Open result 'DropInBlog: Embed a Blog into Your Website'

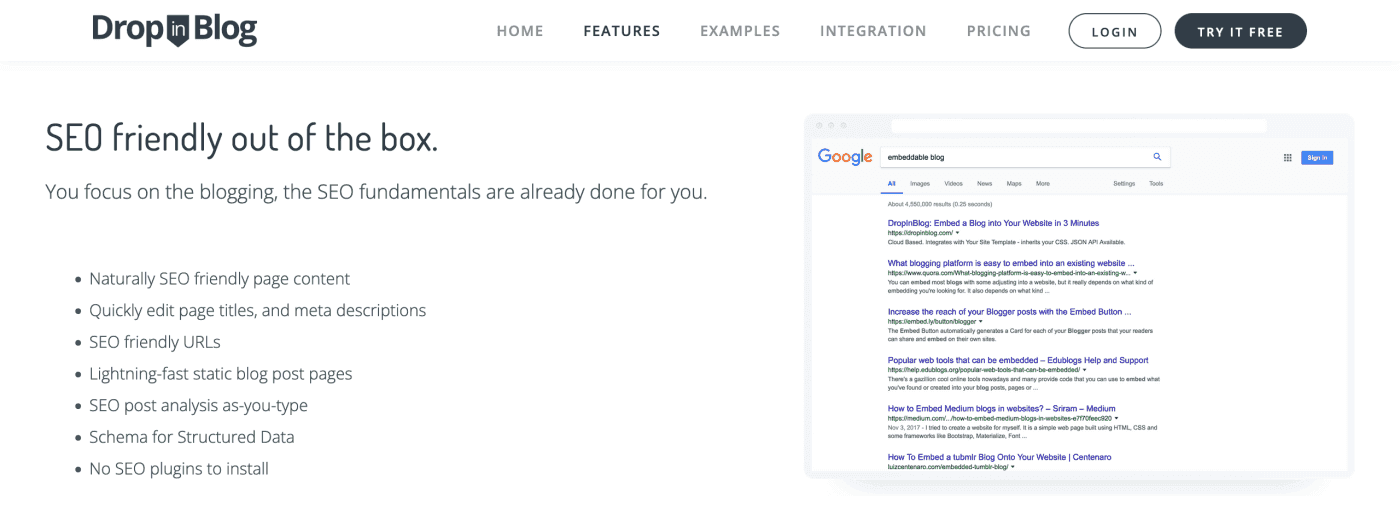click(993, 223)
